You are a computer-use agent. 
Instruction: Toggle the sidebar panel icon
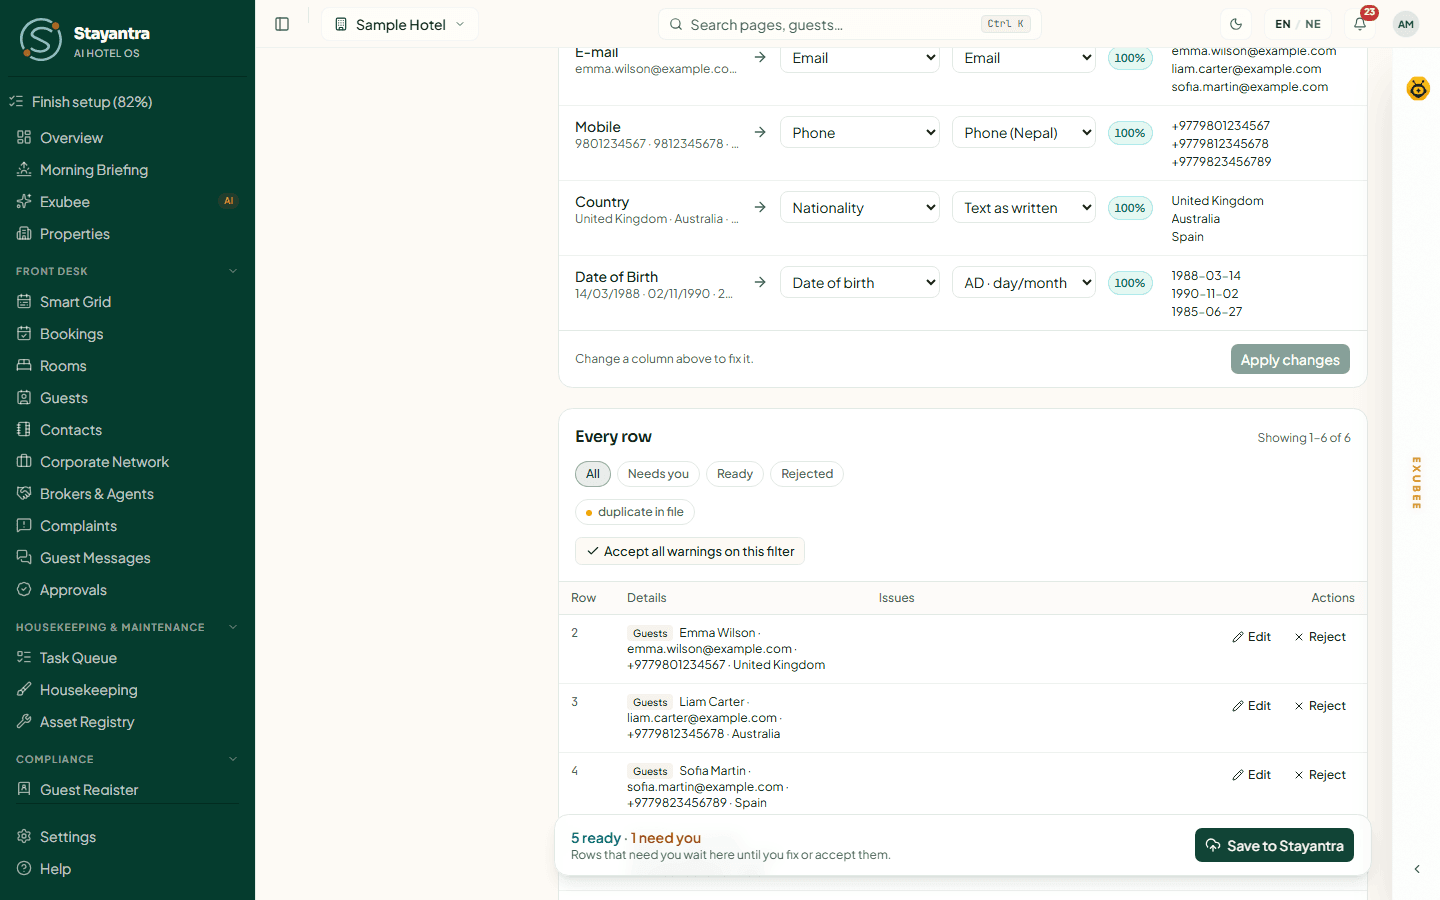point(282,24)
